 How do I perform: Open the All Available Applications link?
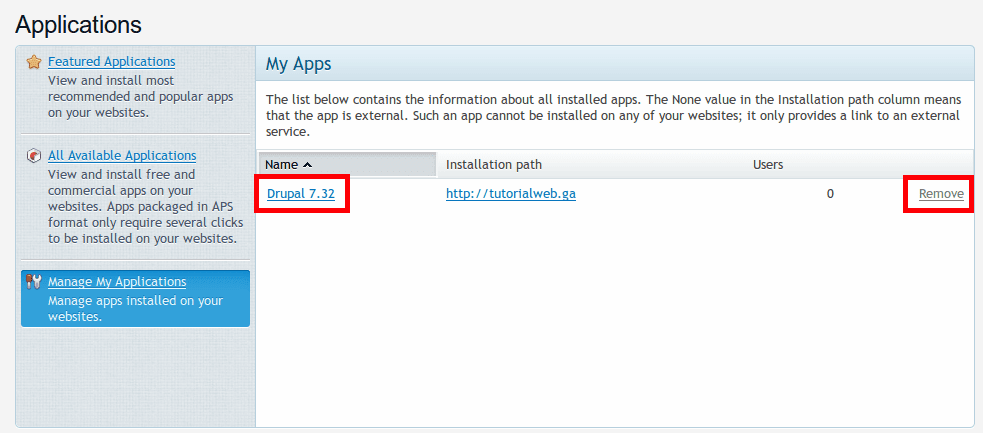(x=122, y=155)
